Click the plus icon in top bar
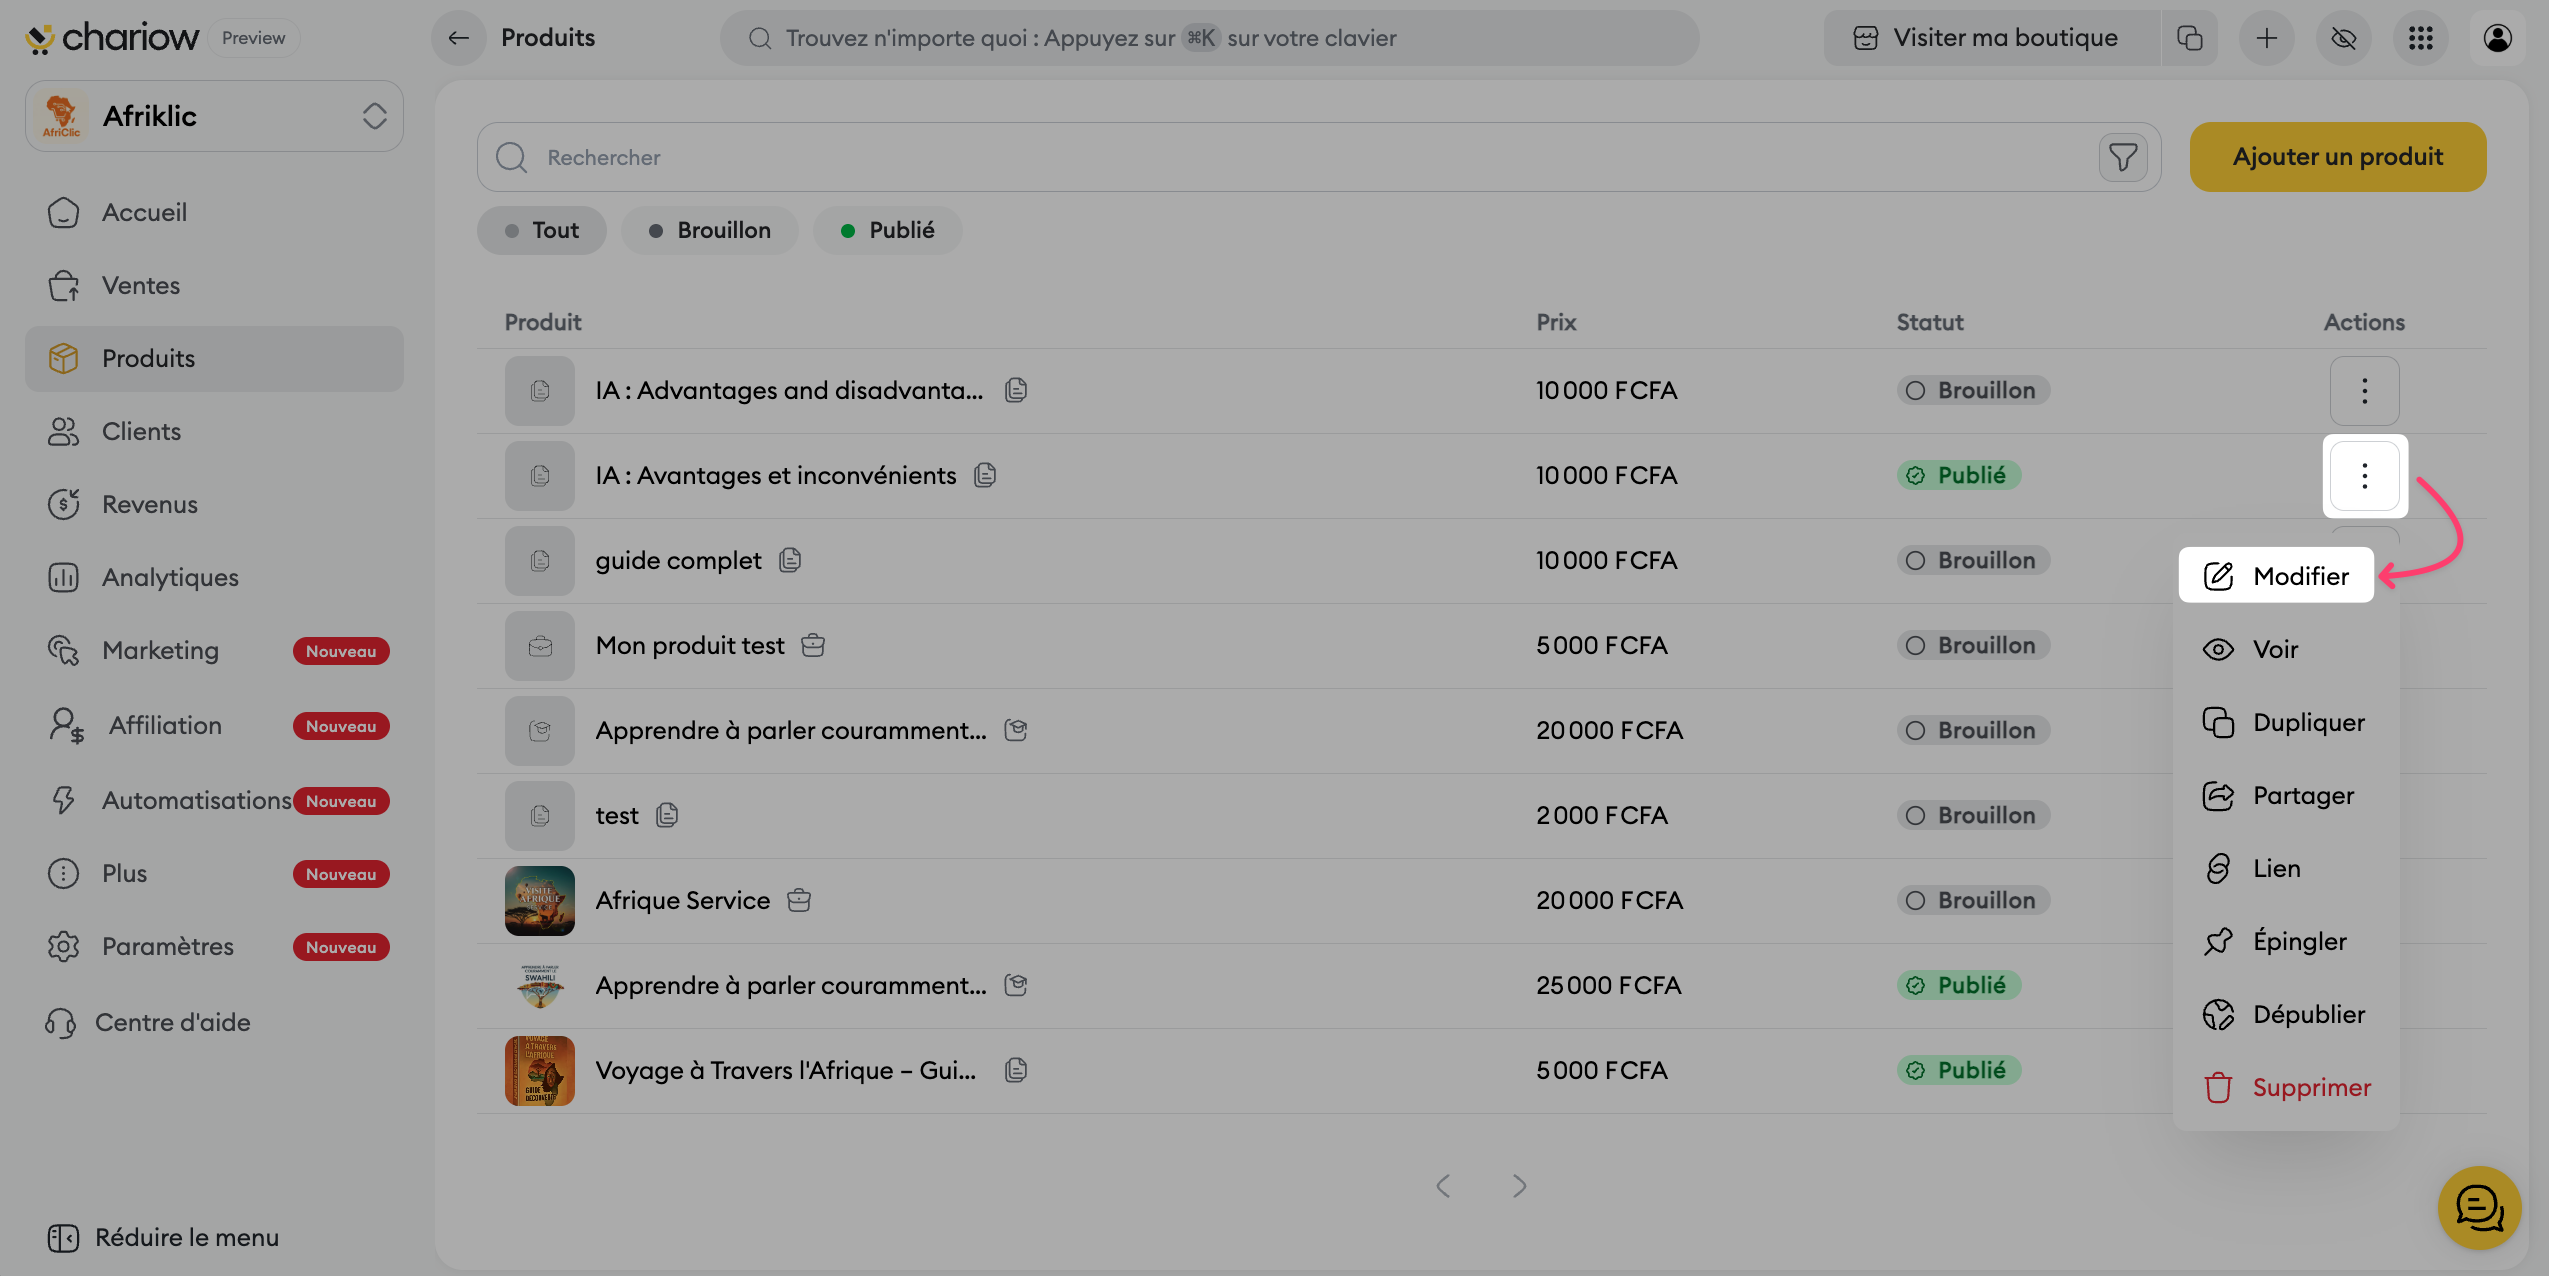Image resolution: width=2549 pixels, height=1276 pixels. 2266,38
